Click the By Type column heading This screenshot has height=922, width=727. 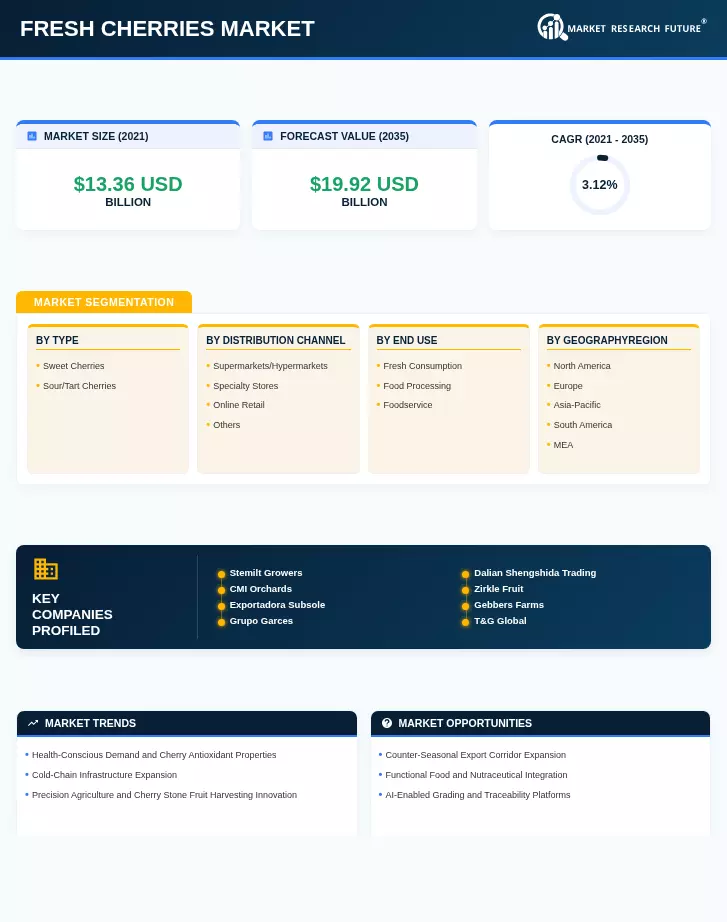(57, 340)
